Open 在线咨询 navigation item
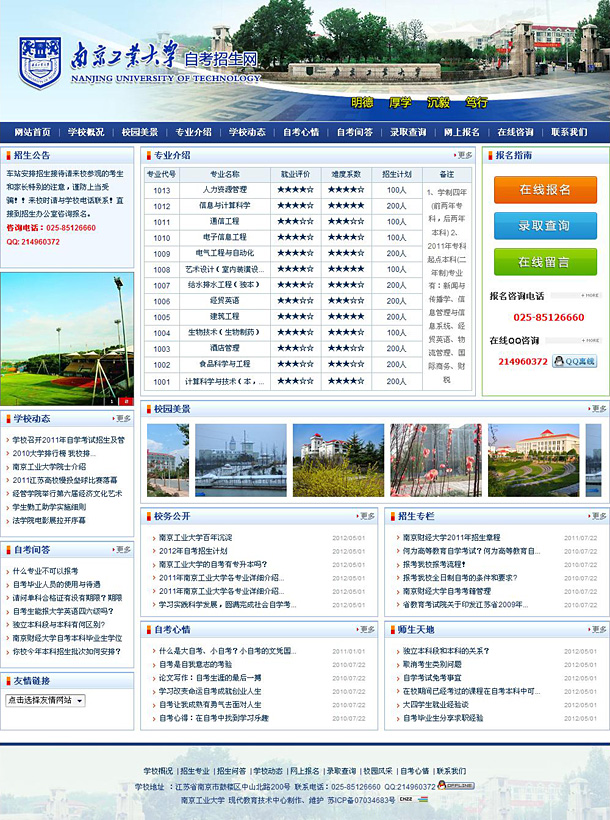Viewport: 610px width, 820px height. 515,132
